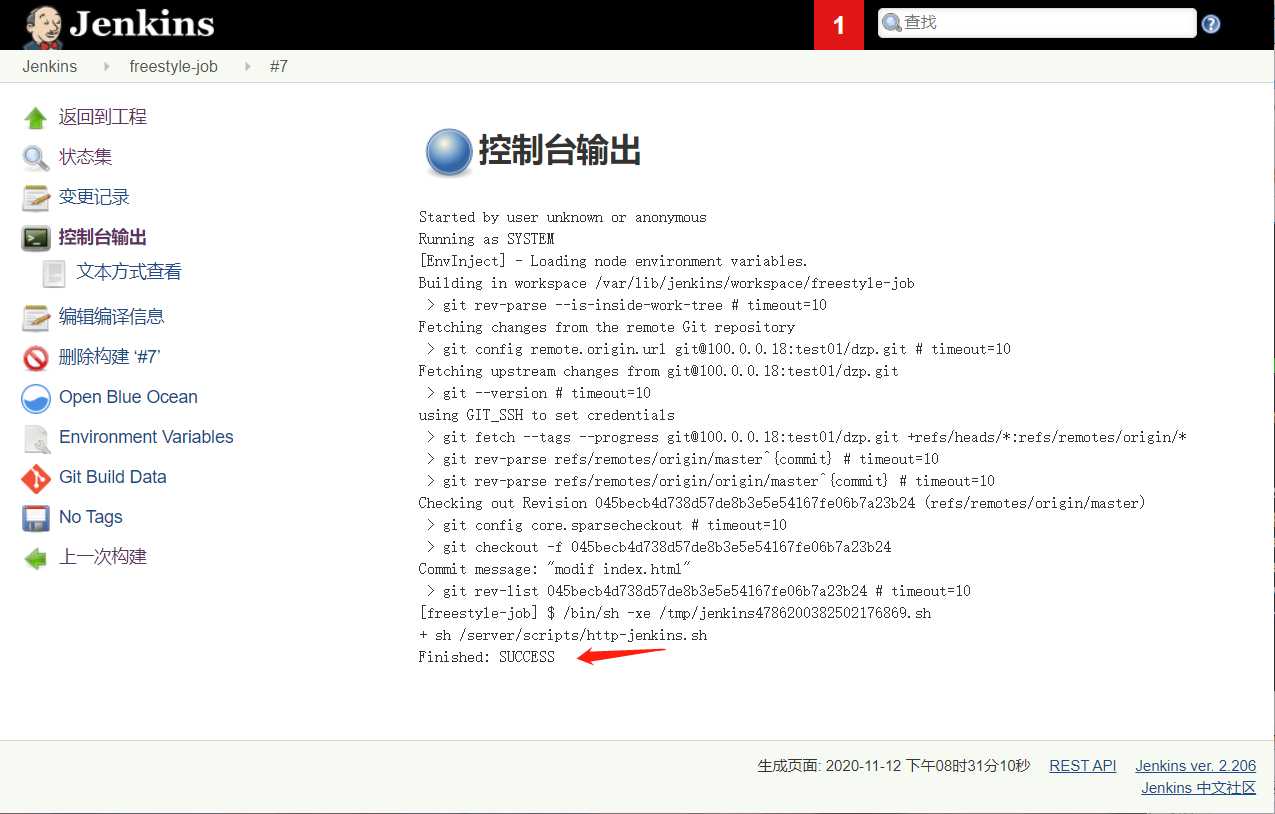Click the 'Running as SYSTEM' line
This screenshot has width=1275, height=814.
[486, 239]
